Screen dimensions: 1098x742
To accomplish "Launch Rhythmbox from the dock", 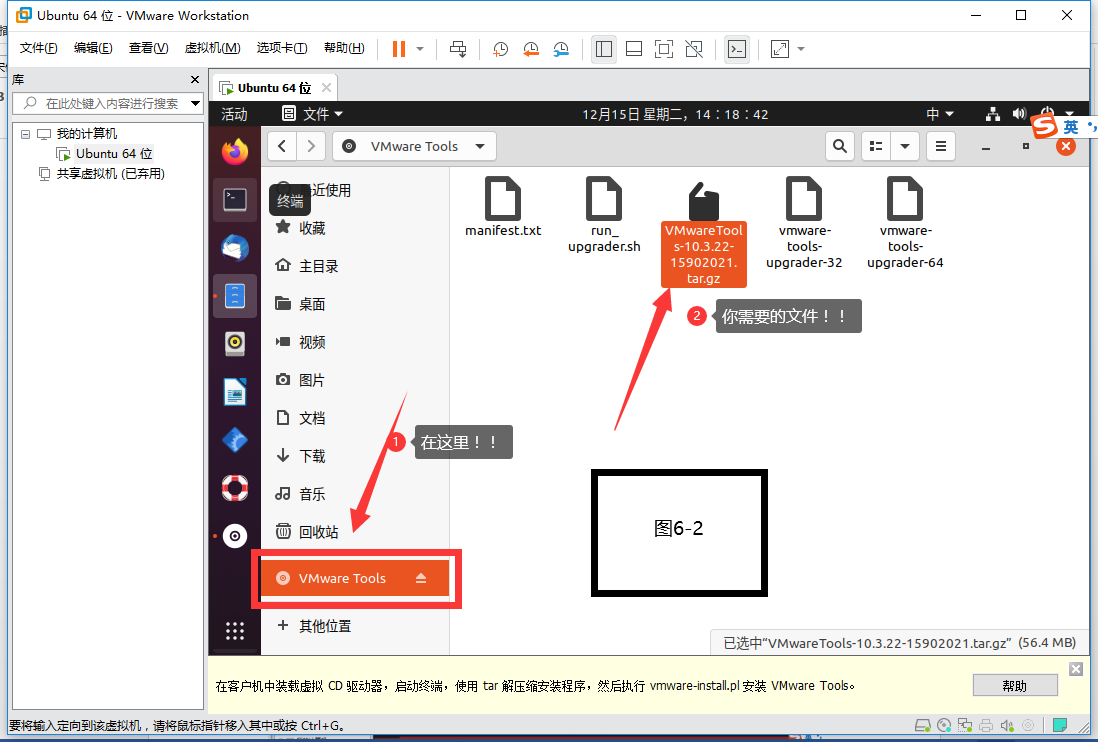I will tap(235, 344).
